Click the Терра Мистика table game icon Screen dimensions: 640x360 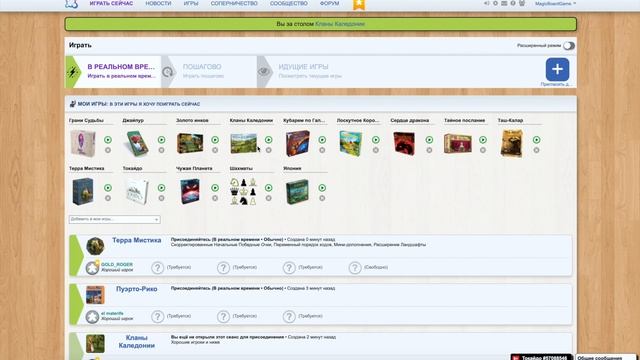[x=95, y=246]
